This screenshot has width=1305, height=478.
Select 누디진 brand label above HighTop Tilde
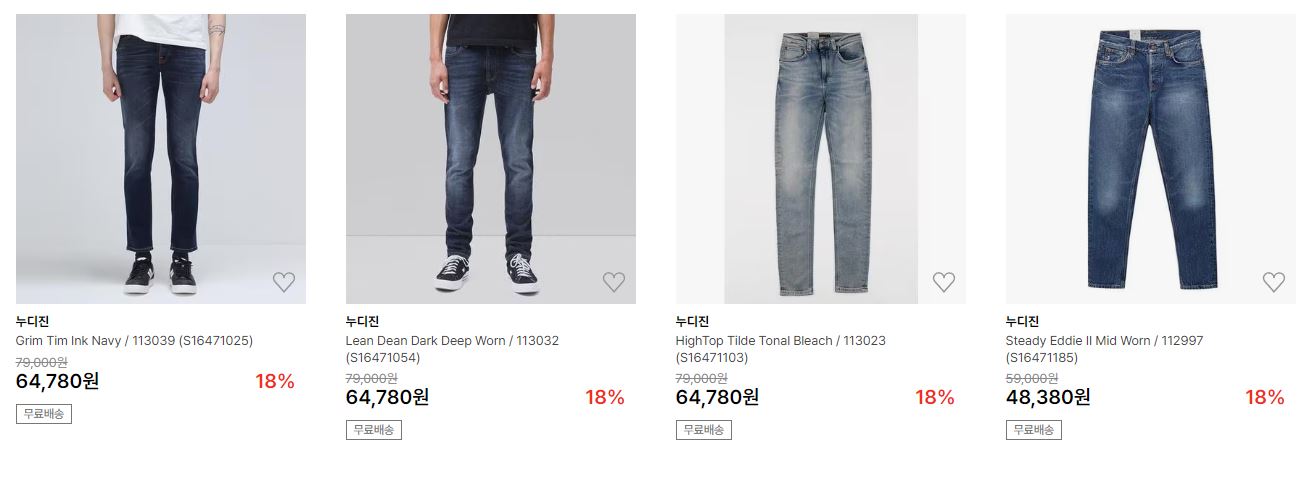pos(693,322)
